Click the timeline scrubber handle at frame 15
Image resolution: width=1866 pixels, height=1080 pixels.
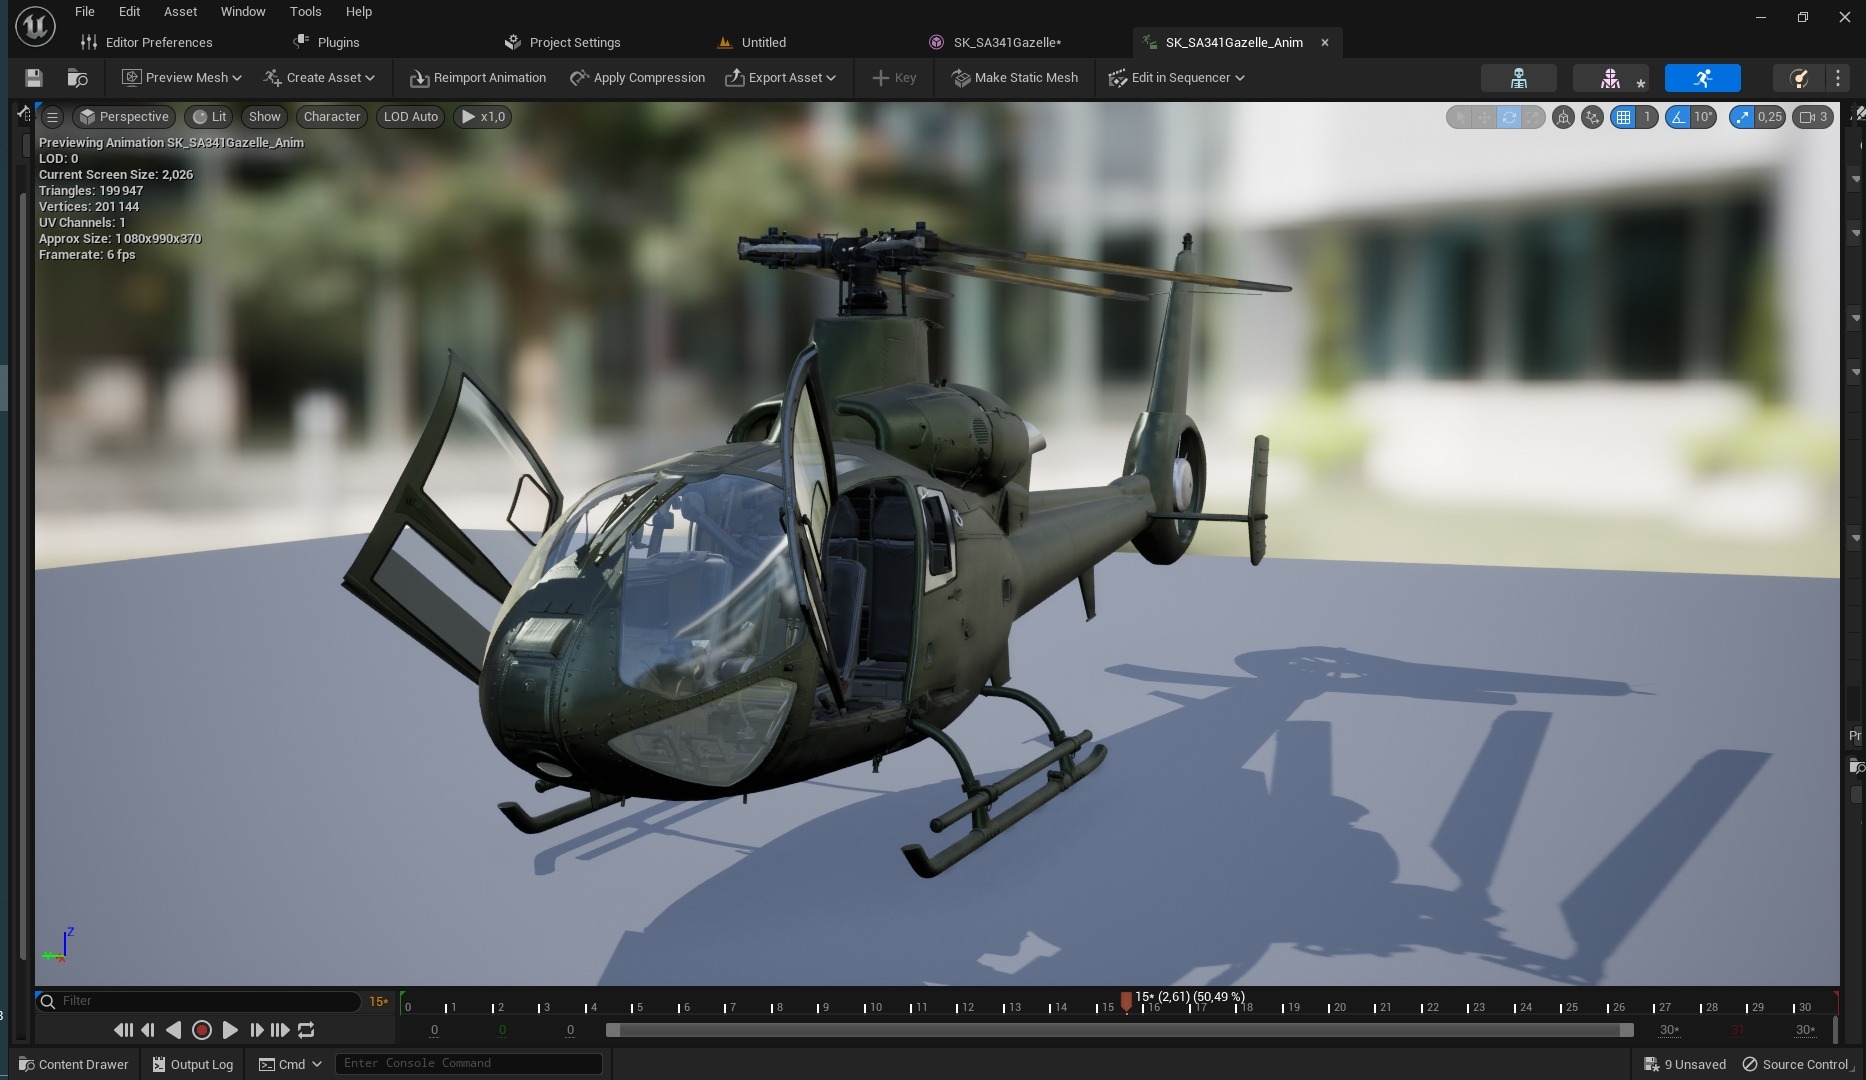point(1126,1000)
